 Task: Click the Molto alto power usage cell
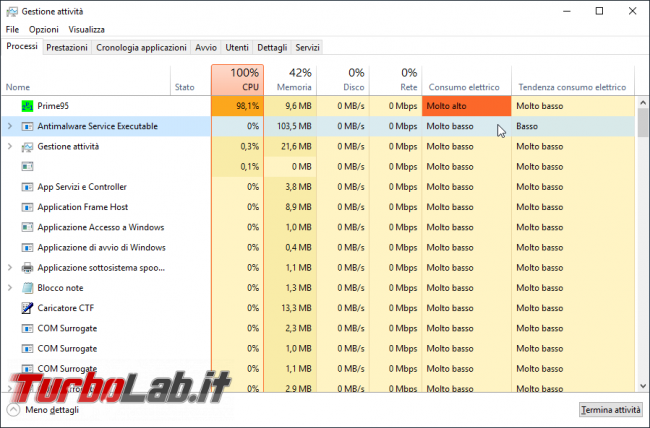[467, 106]
